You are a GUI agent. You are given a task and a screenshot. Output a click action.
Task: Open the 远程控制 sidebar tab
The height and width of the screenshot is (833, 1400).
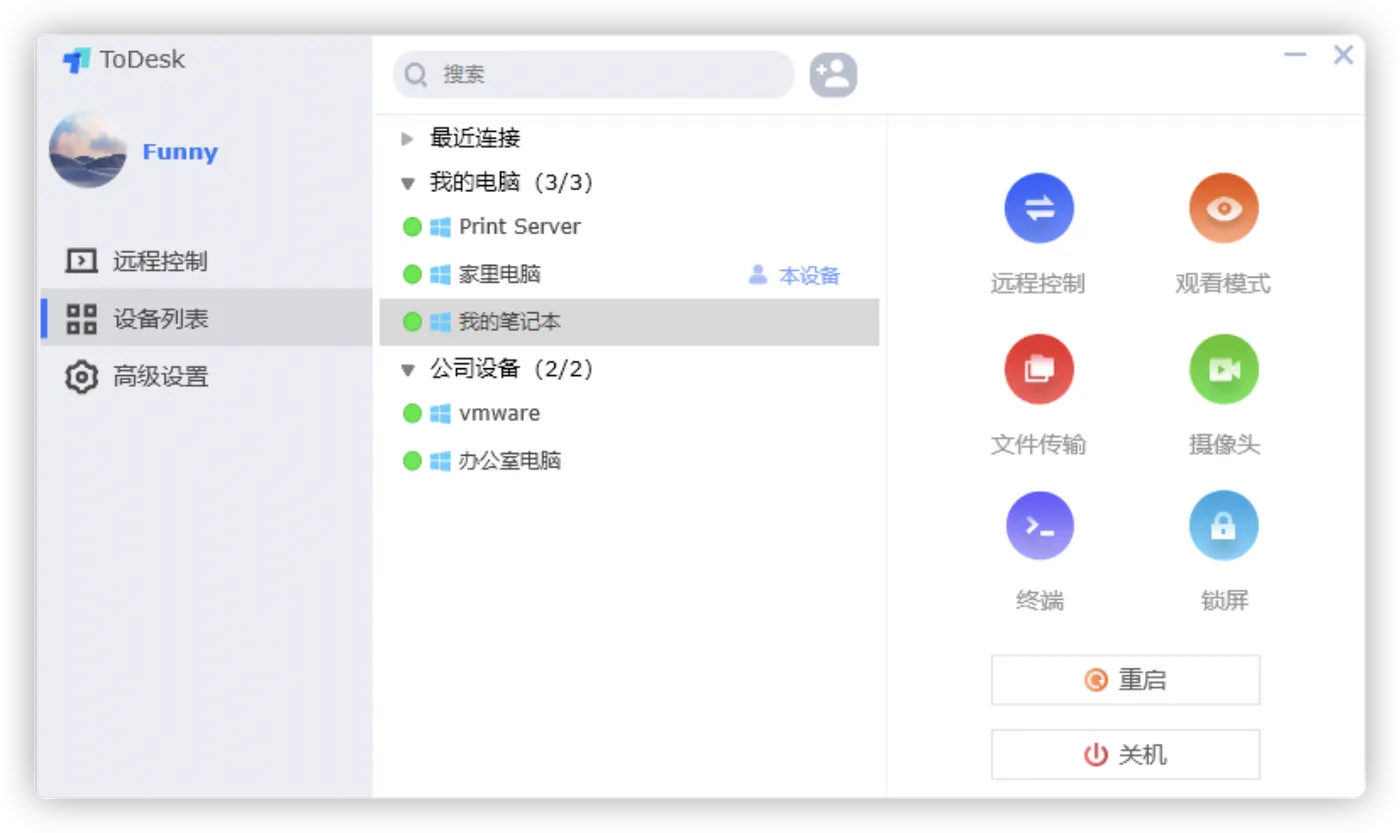tap(206, 261)
